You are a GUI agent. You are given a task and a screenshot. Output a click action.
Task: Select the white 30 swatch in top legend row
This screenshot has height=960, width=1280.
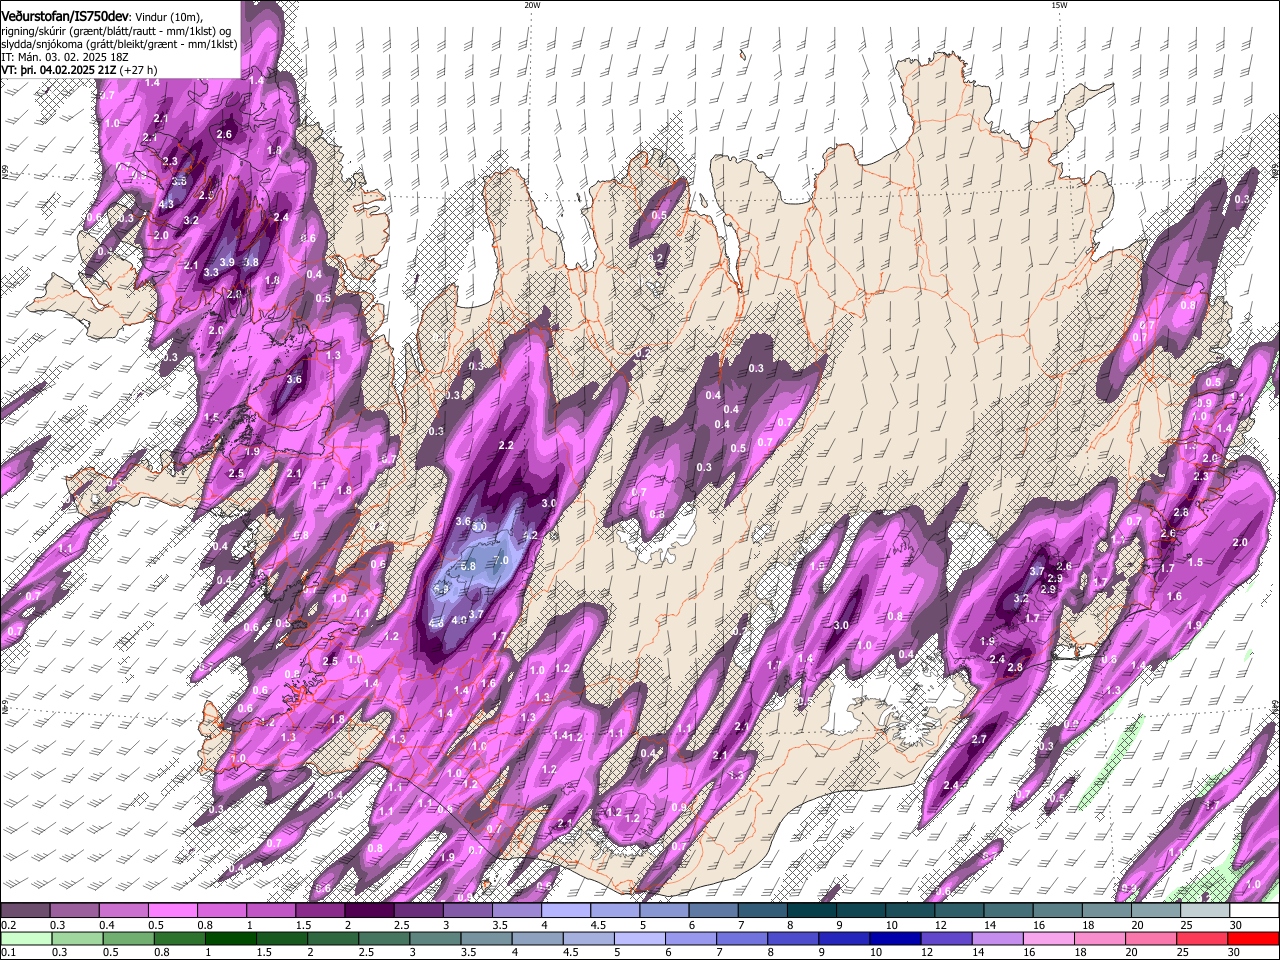coord(1254,910)
